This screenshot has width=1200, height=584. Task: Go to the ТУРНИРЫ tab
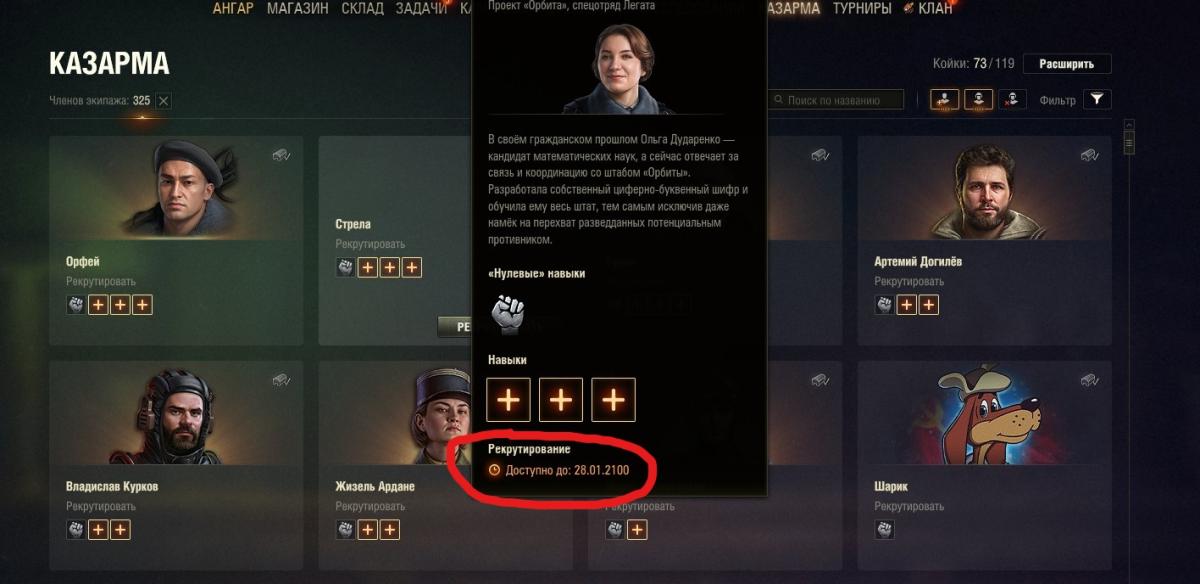click(x=861, y=9)
